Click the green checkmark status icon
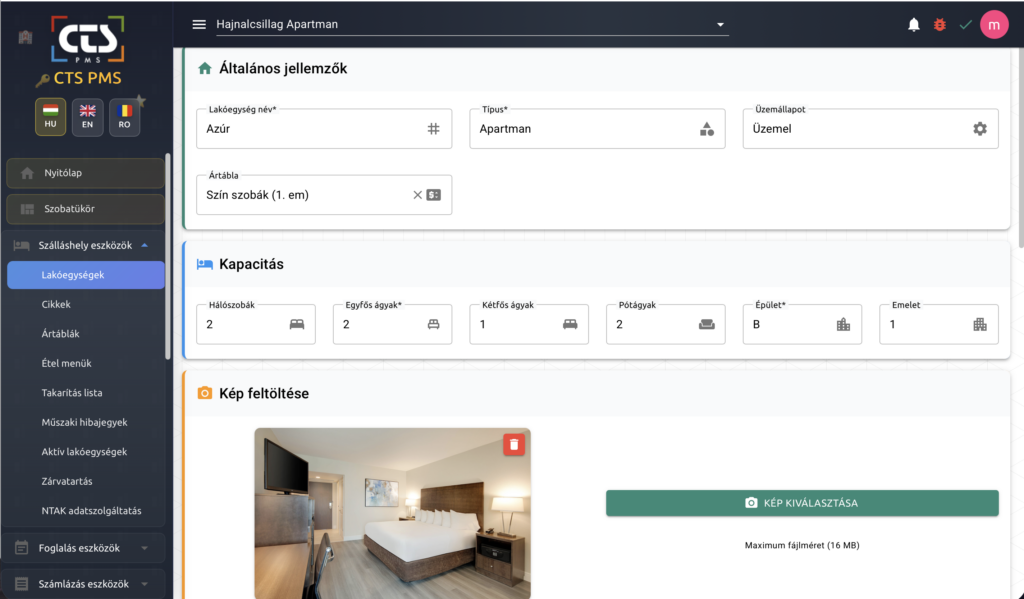The width and height of the screenshot is (1024, 599). click(965, 25)
